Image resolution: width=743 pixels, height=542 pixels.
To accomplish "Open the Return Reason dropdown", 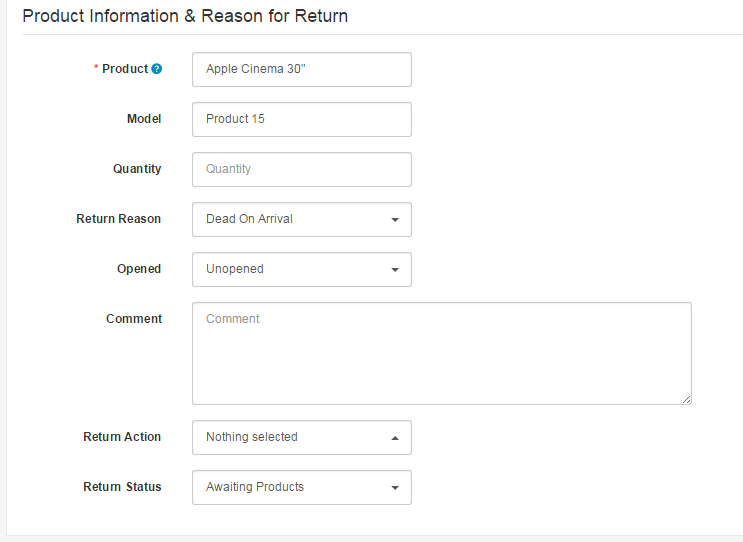I will (302, 219).
